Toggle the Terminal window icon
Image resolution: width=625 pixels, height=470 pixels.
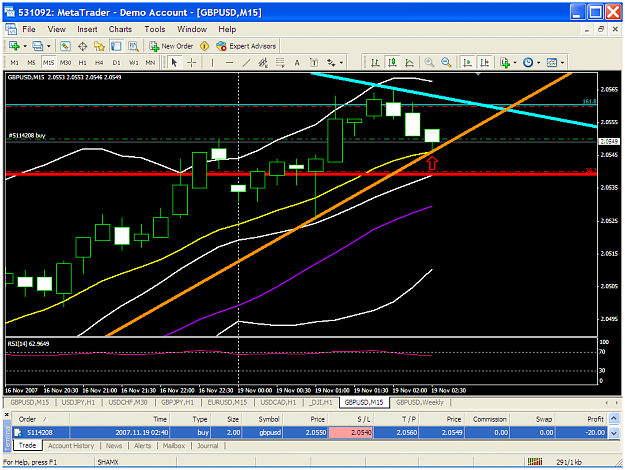pos(116,46)
